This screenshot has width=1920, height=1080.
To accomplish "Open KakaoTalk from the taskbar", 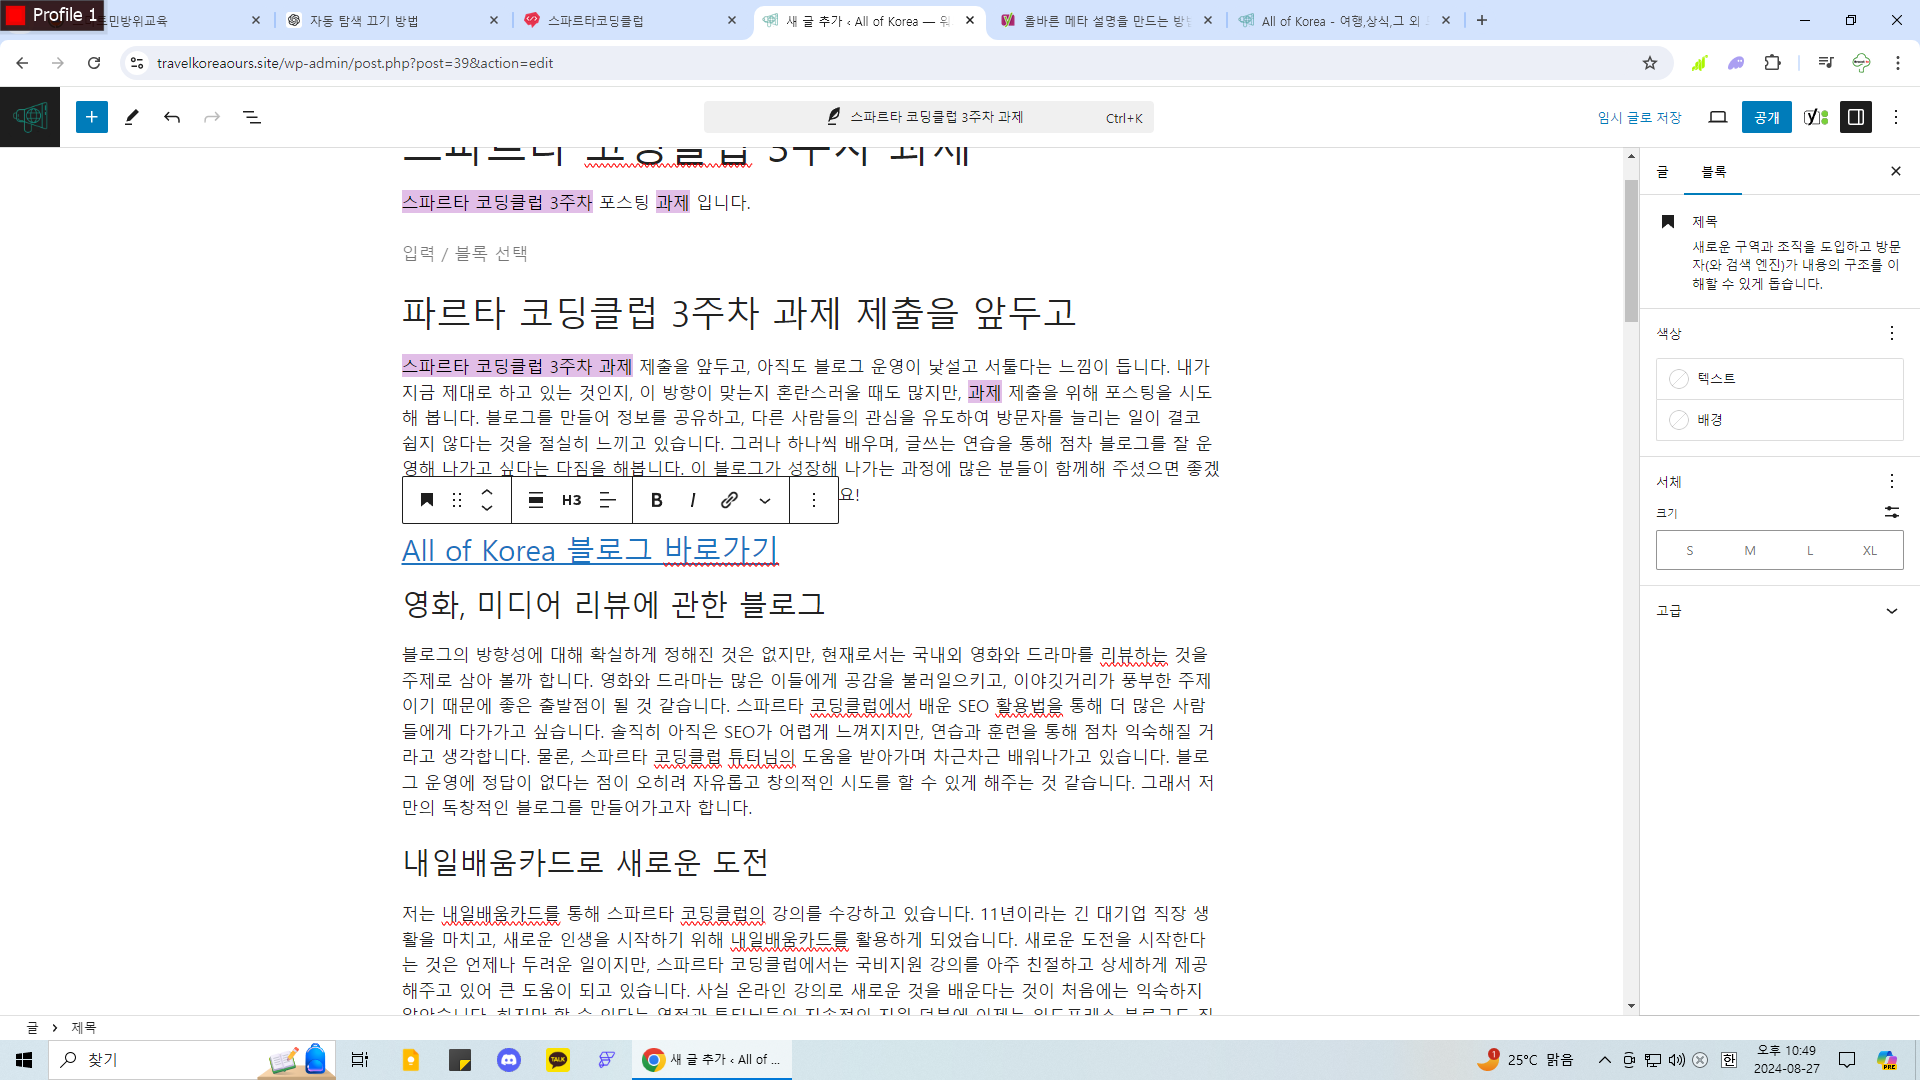I will tap(558, 1059).
